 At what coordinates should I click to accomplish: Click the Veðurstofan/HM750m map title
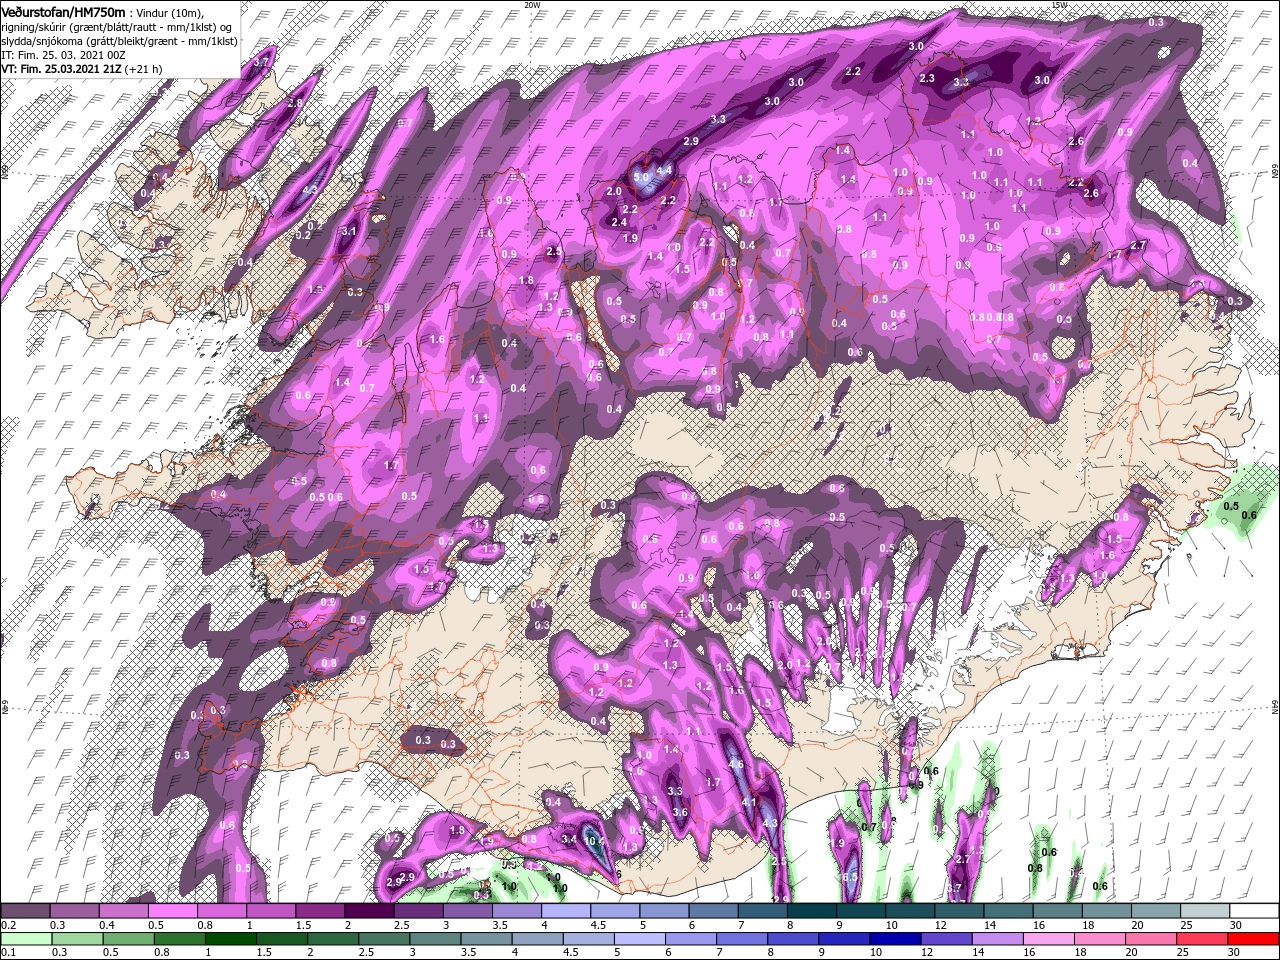(x=63, y=11)
